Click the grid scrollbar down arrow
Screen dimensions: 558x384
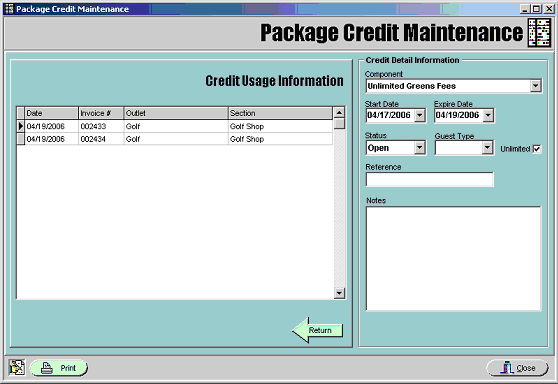pos(339,293)
